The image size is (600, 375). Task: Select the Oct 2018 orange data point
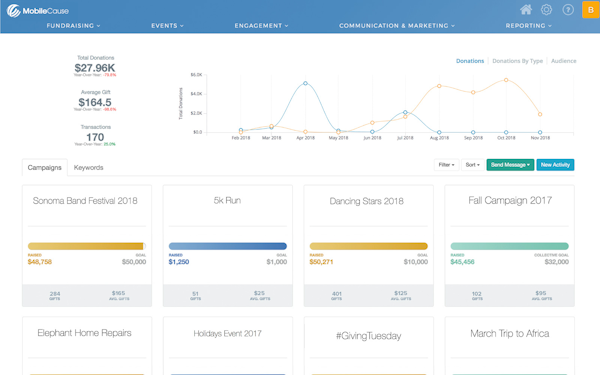point(506,80)
